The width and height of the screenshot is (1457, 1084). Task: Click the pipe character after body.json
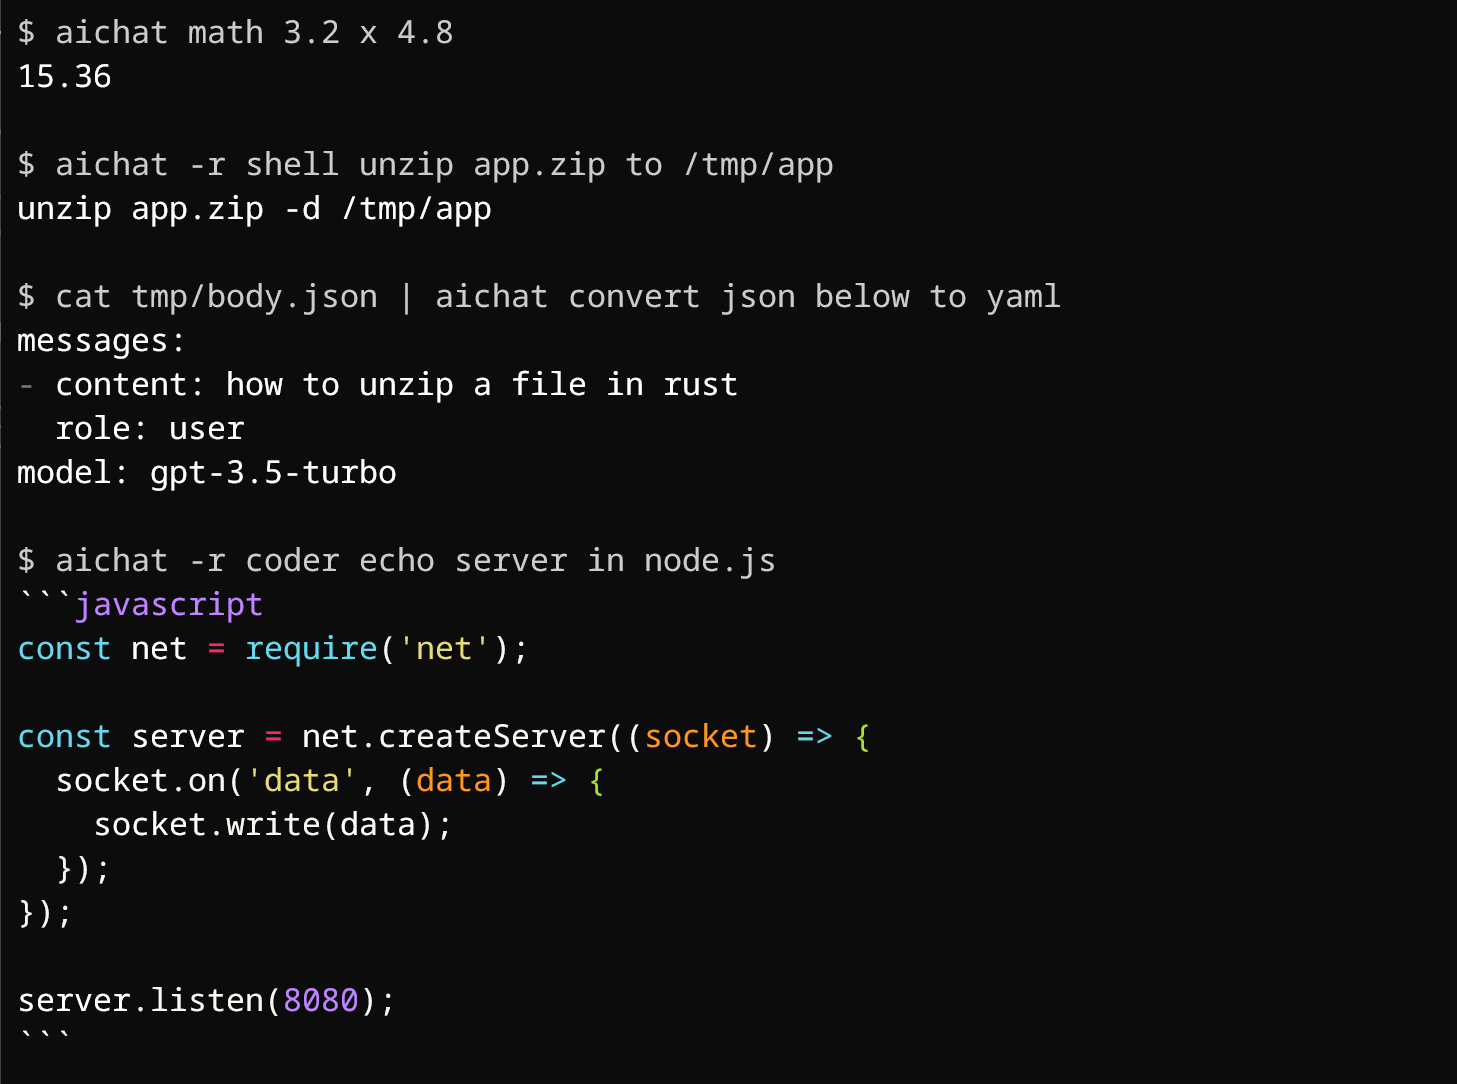tap(406, 297)
